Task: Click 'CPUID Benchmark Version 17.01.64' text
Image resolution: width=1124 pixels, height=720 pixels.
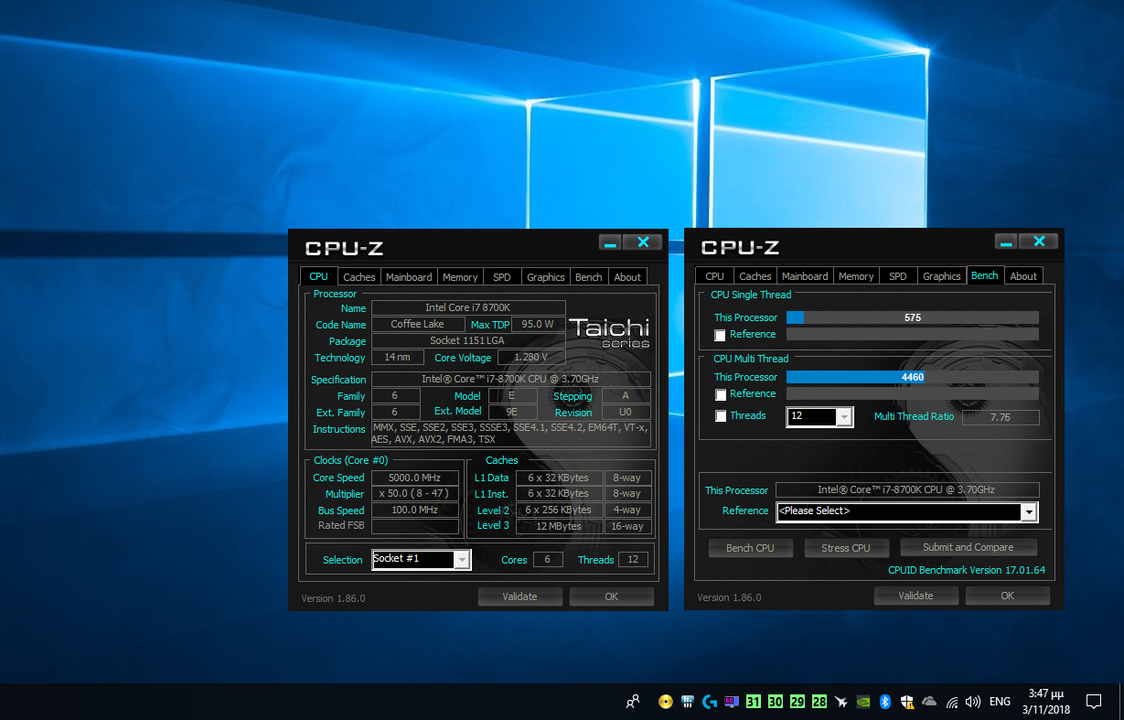Action: click(966, 570)
